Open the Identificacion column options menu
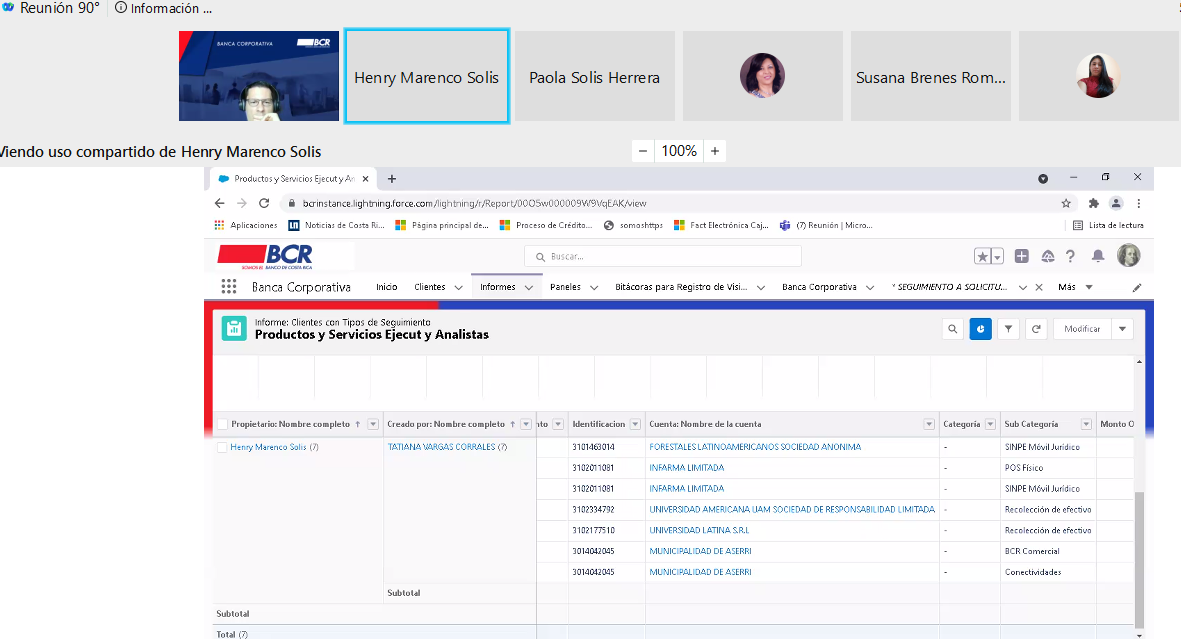This screenshot has width=1181, height=639. 635,424
